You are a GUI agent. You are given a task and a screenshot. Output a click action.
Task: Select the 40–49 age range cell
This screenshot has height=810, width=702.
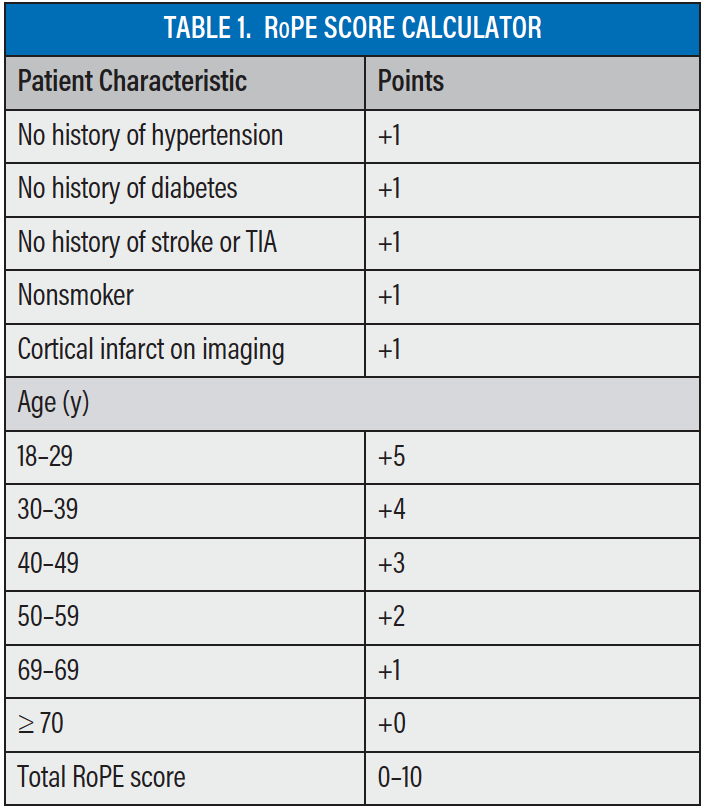tap(47, 563)
